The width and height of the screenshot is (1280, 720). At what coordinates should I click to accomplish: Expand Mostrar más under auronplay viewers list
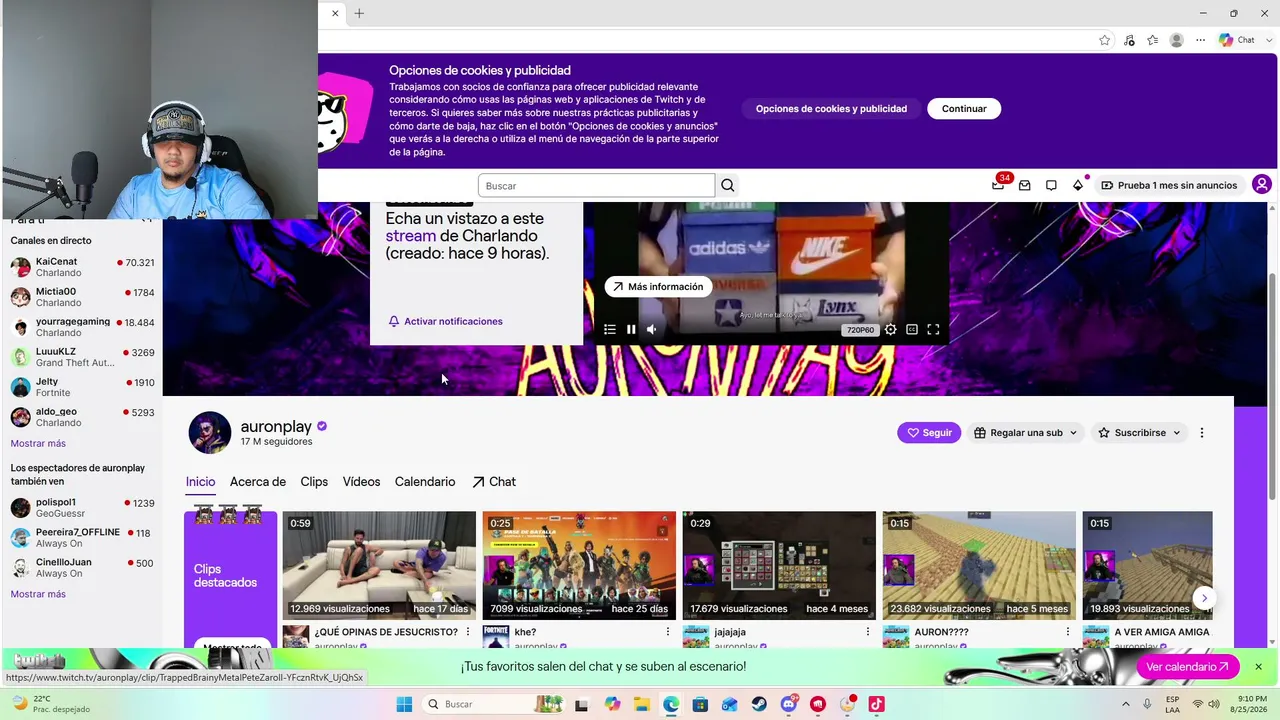[38, 594]
